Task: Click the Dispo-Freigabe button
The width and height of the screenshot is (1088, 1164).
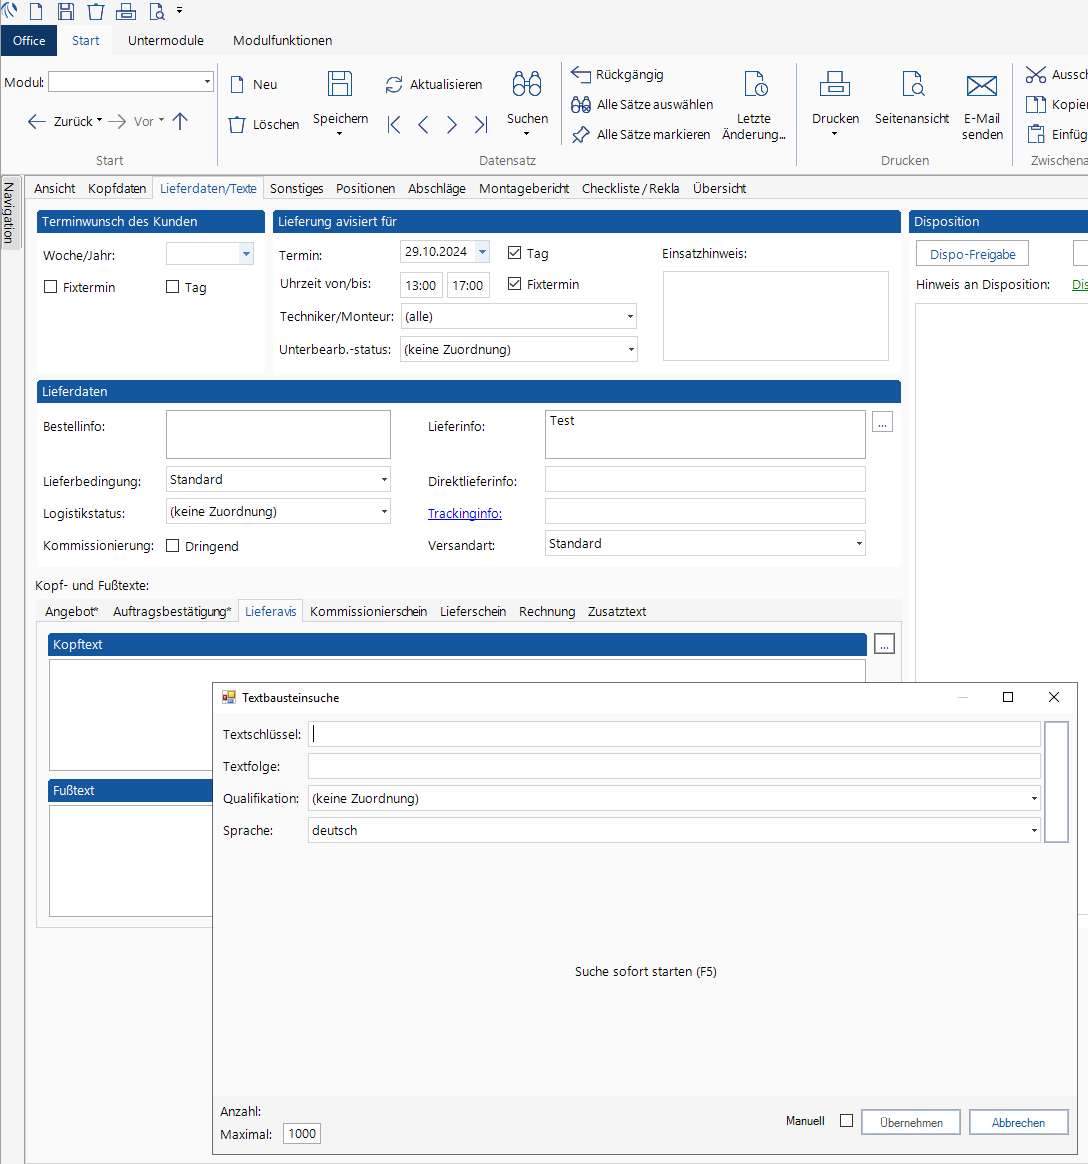Action: point(971,254)
